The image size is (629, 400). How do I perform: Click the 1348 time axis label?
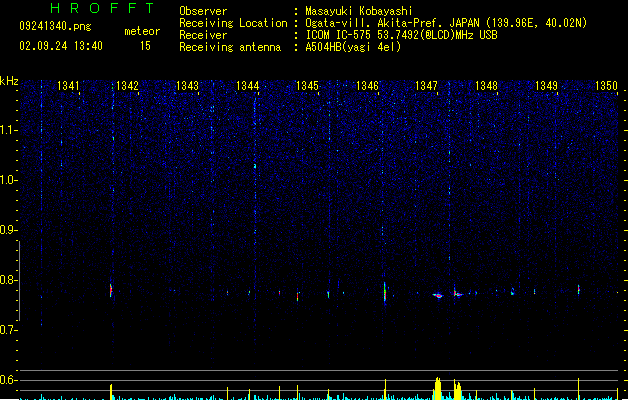click(x=486, y=85)
